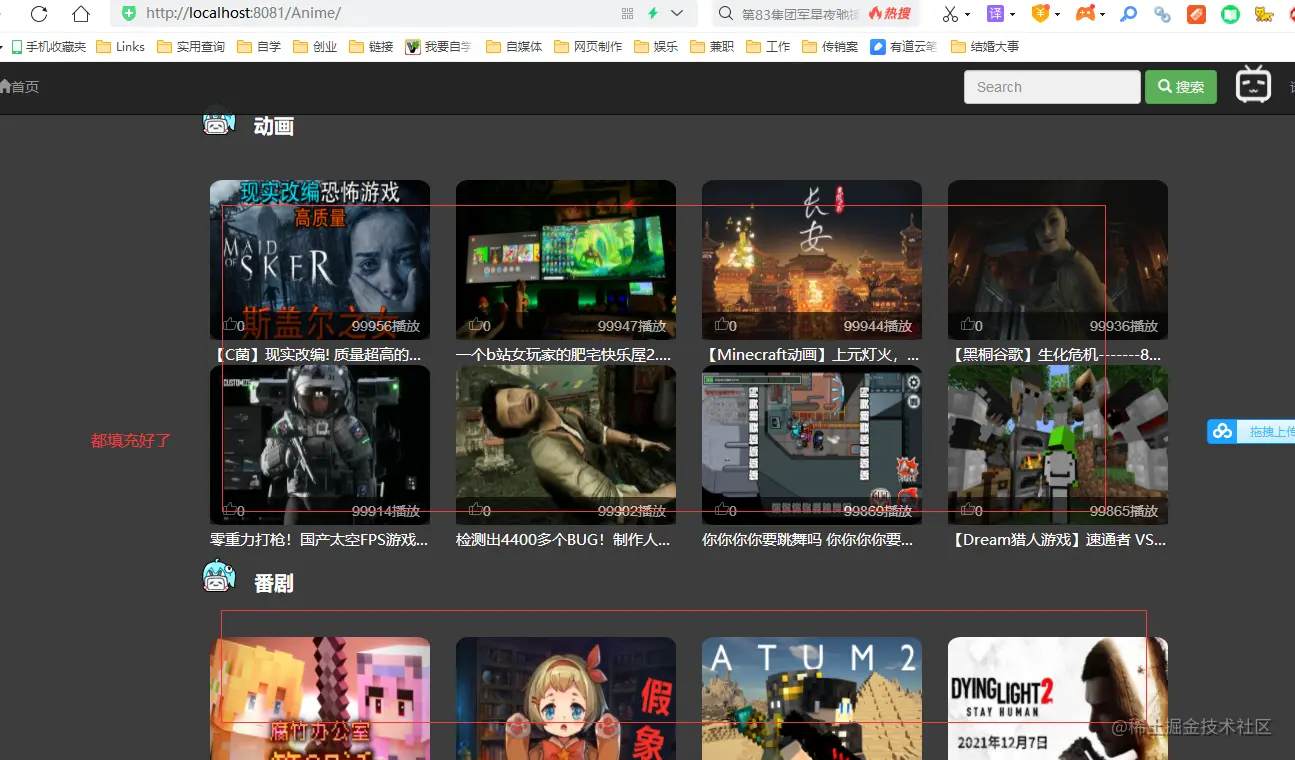The height and width of the screenshot is (760, 1295).
Task: Like the Dream猎人游戏 video thumbs-up
Action: pyautogui.click(x=968, y=510)
